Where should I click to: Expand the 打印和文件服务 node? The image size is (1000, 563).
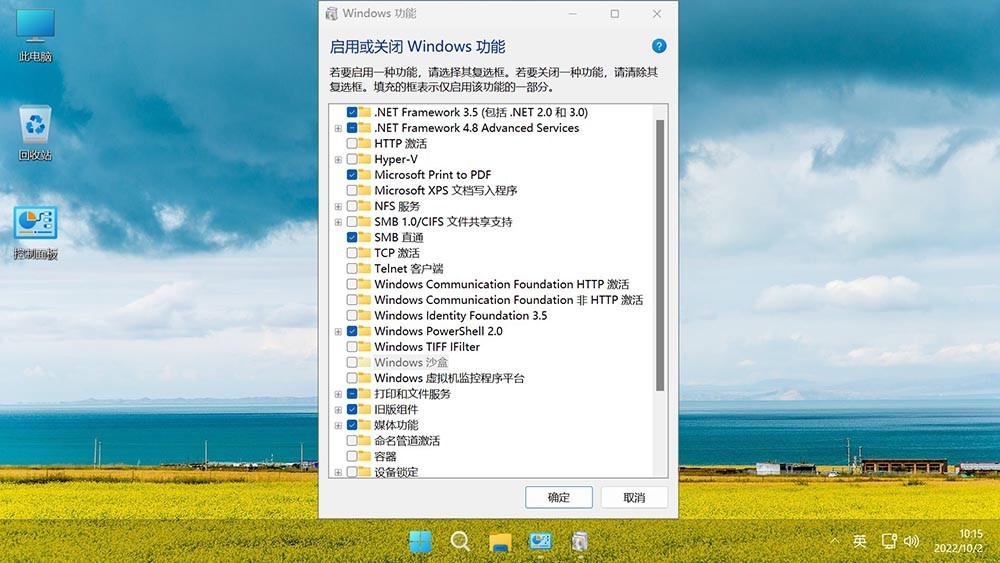click(338, 394)
